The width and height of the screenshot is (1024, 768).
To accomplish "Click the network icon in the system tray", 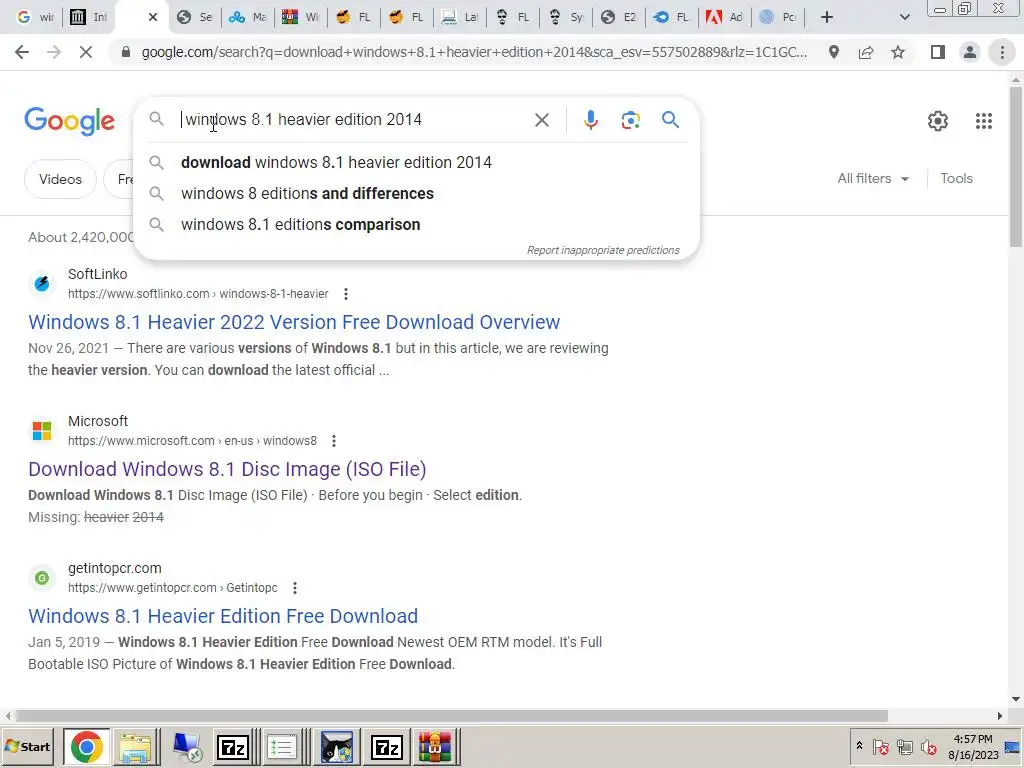I will click(x=904, y=747).
